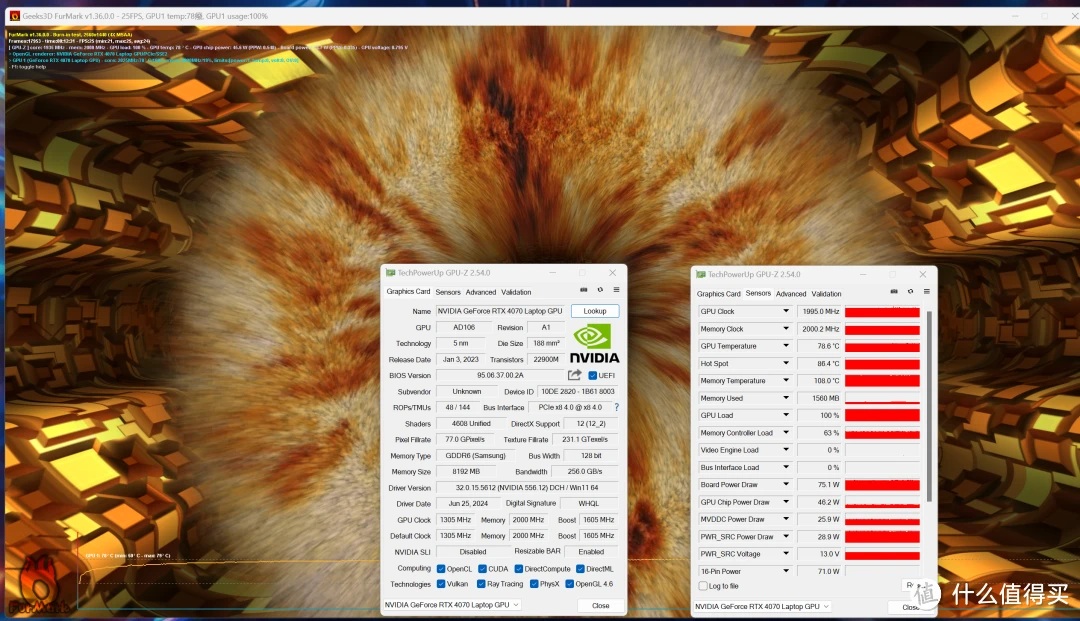Open the Memory Controller Load dropdown

pos(786,432)
